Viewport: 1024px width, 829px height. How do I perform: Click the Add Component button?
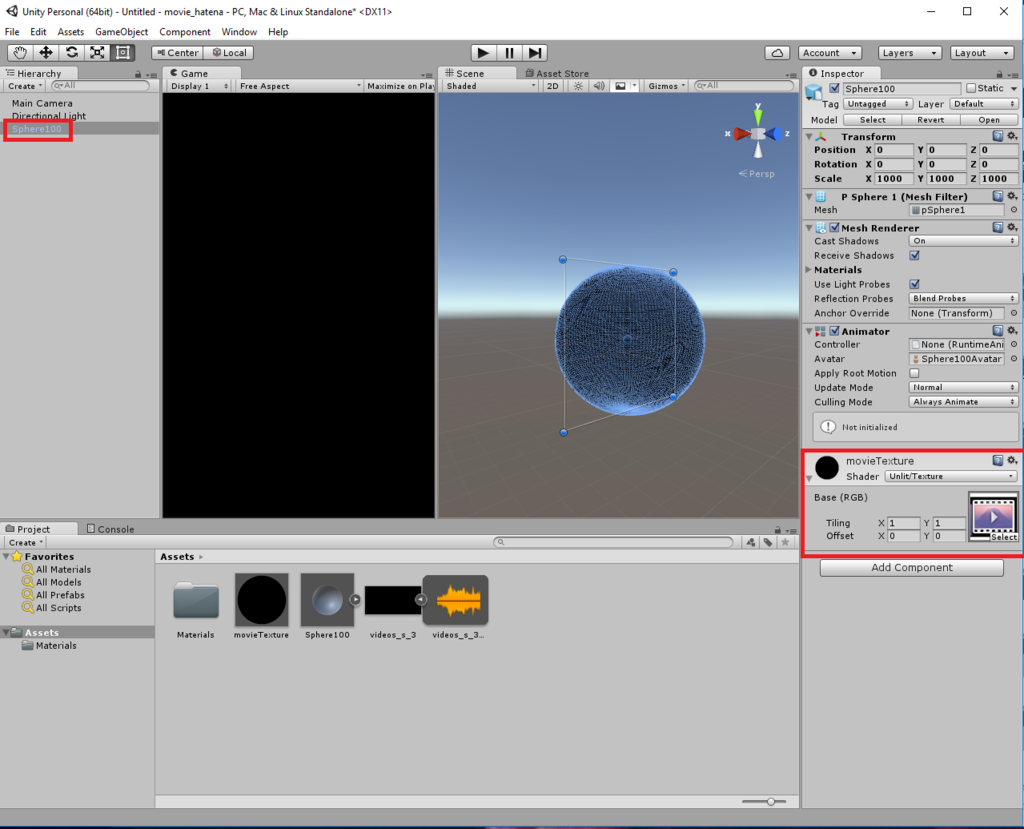tap(912, 568)
